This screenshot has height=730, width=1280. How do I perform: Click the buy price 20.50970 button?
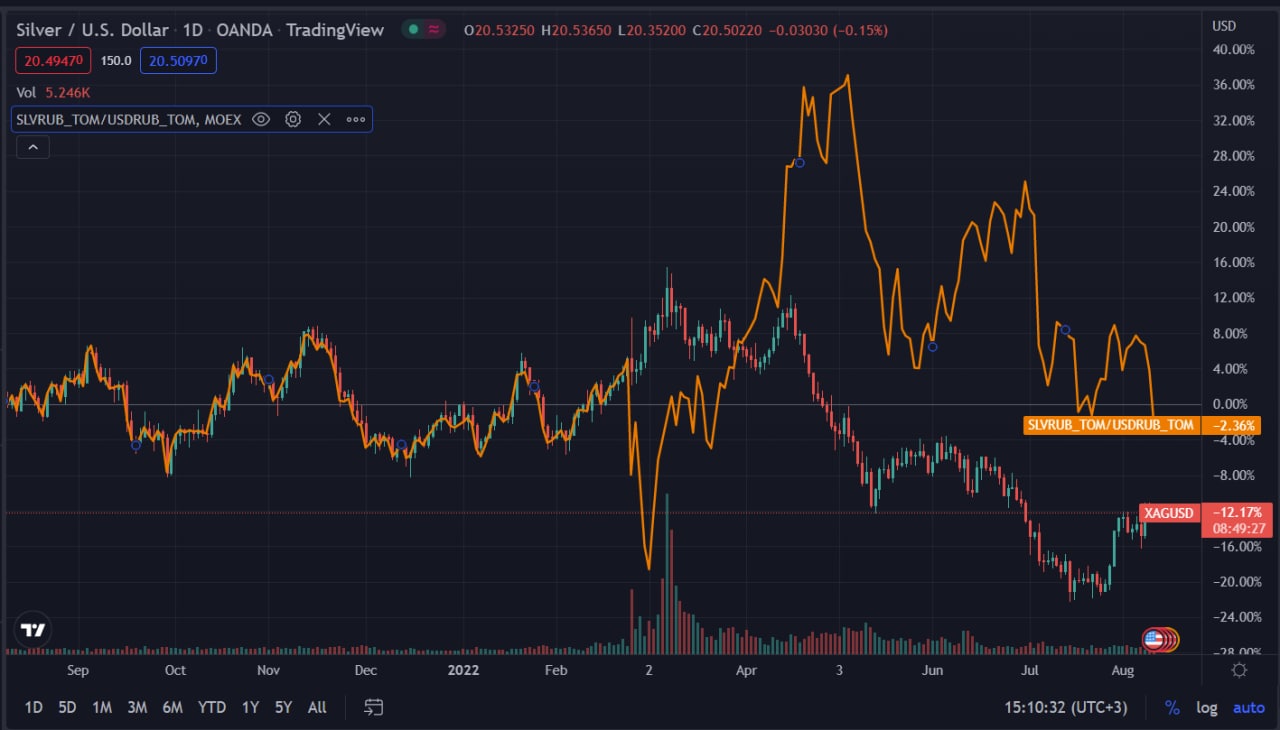tap(178, 60)
